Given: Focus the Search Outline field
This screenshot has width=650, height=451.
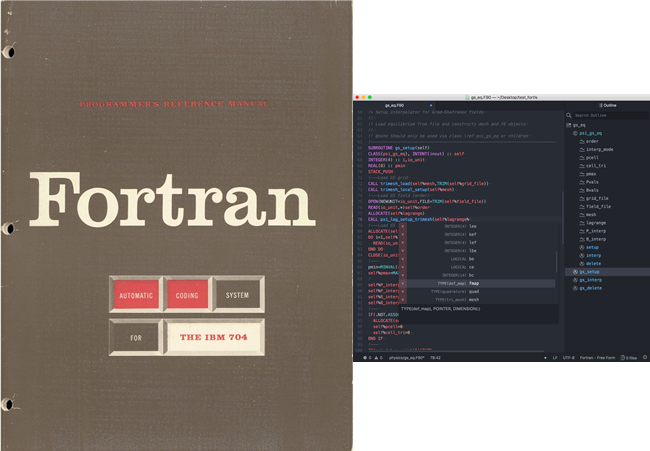Looking at the screenshot, I should pos(611,115).
